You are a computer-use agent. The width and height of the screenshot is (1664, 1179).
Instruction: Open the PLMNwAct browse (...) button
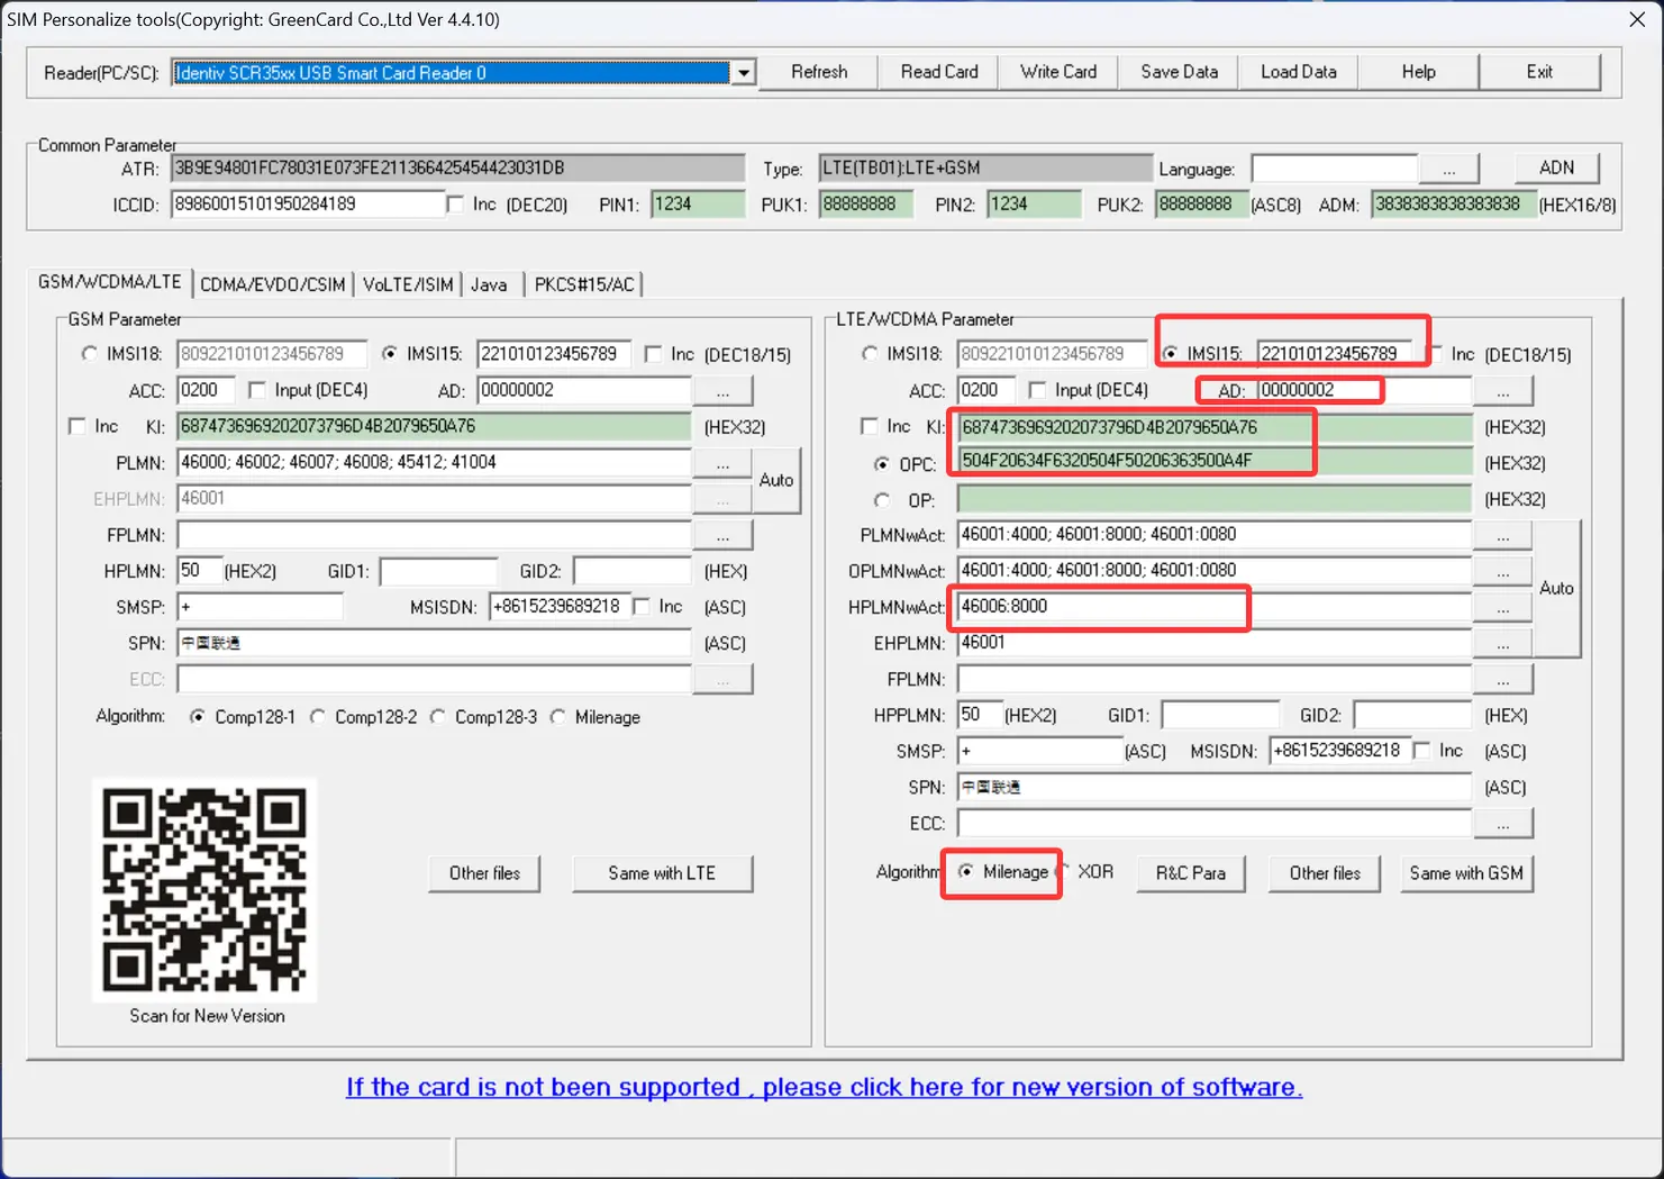(1502, 535)
